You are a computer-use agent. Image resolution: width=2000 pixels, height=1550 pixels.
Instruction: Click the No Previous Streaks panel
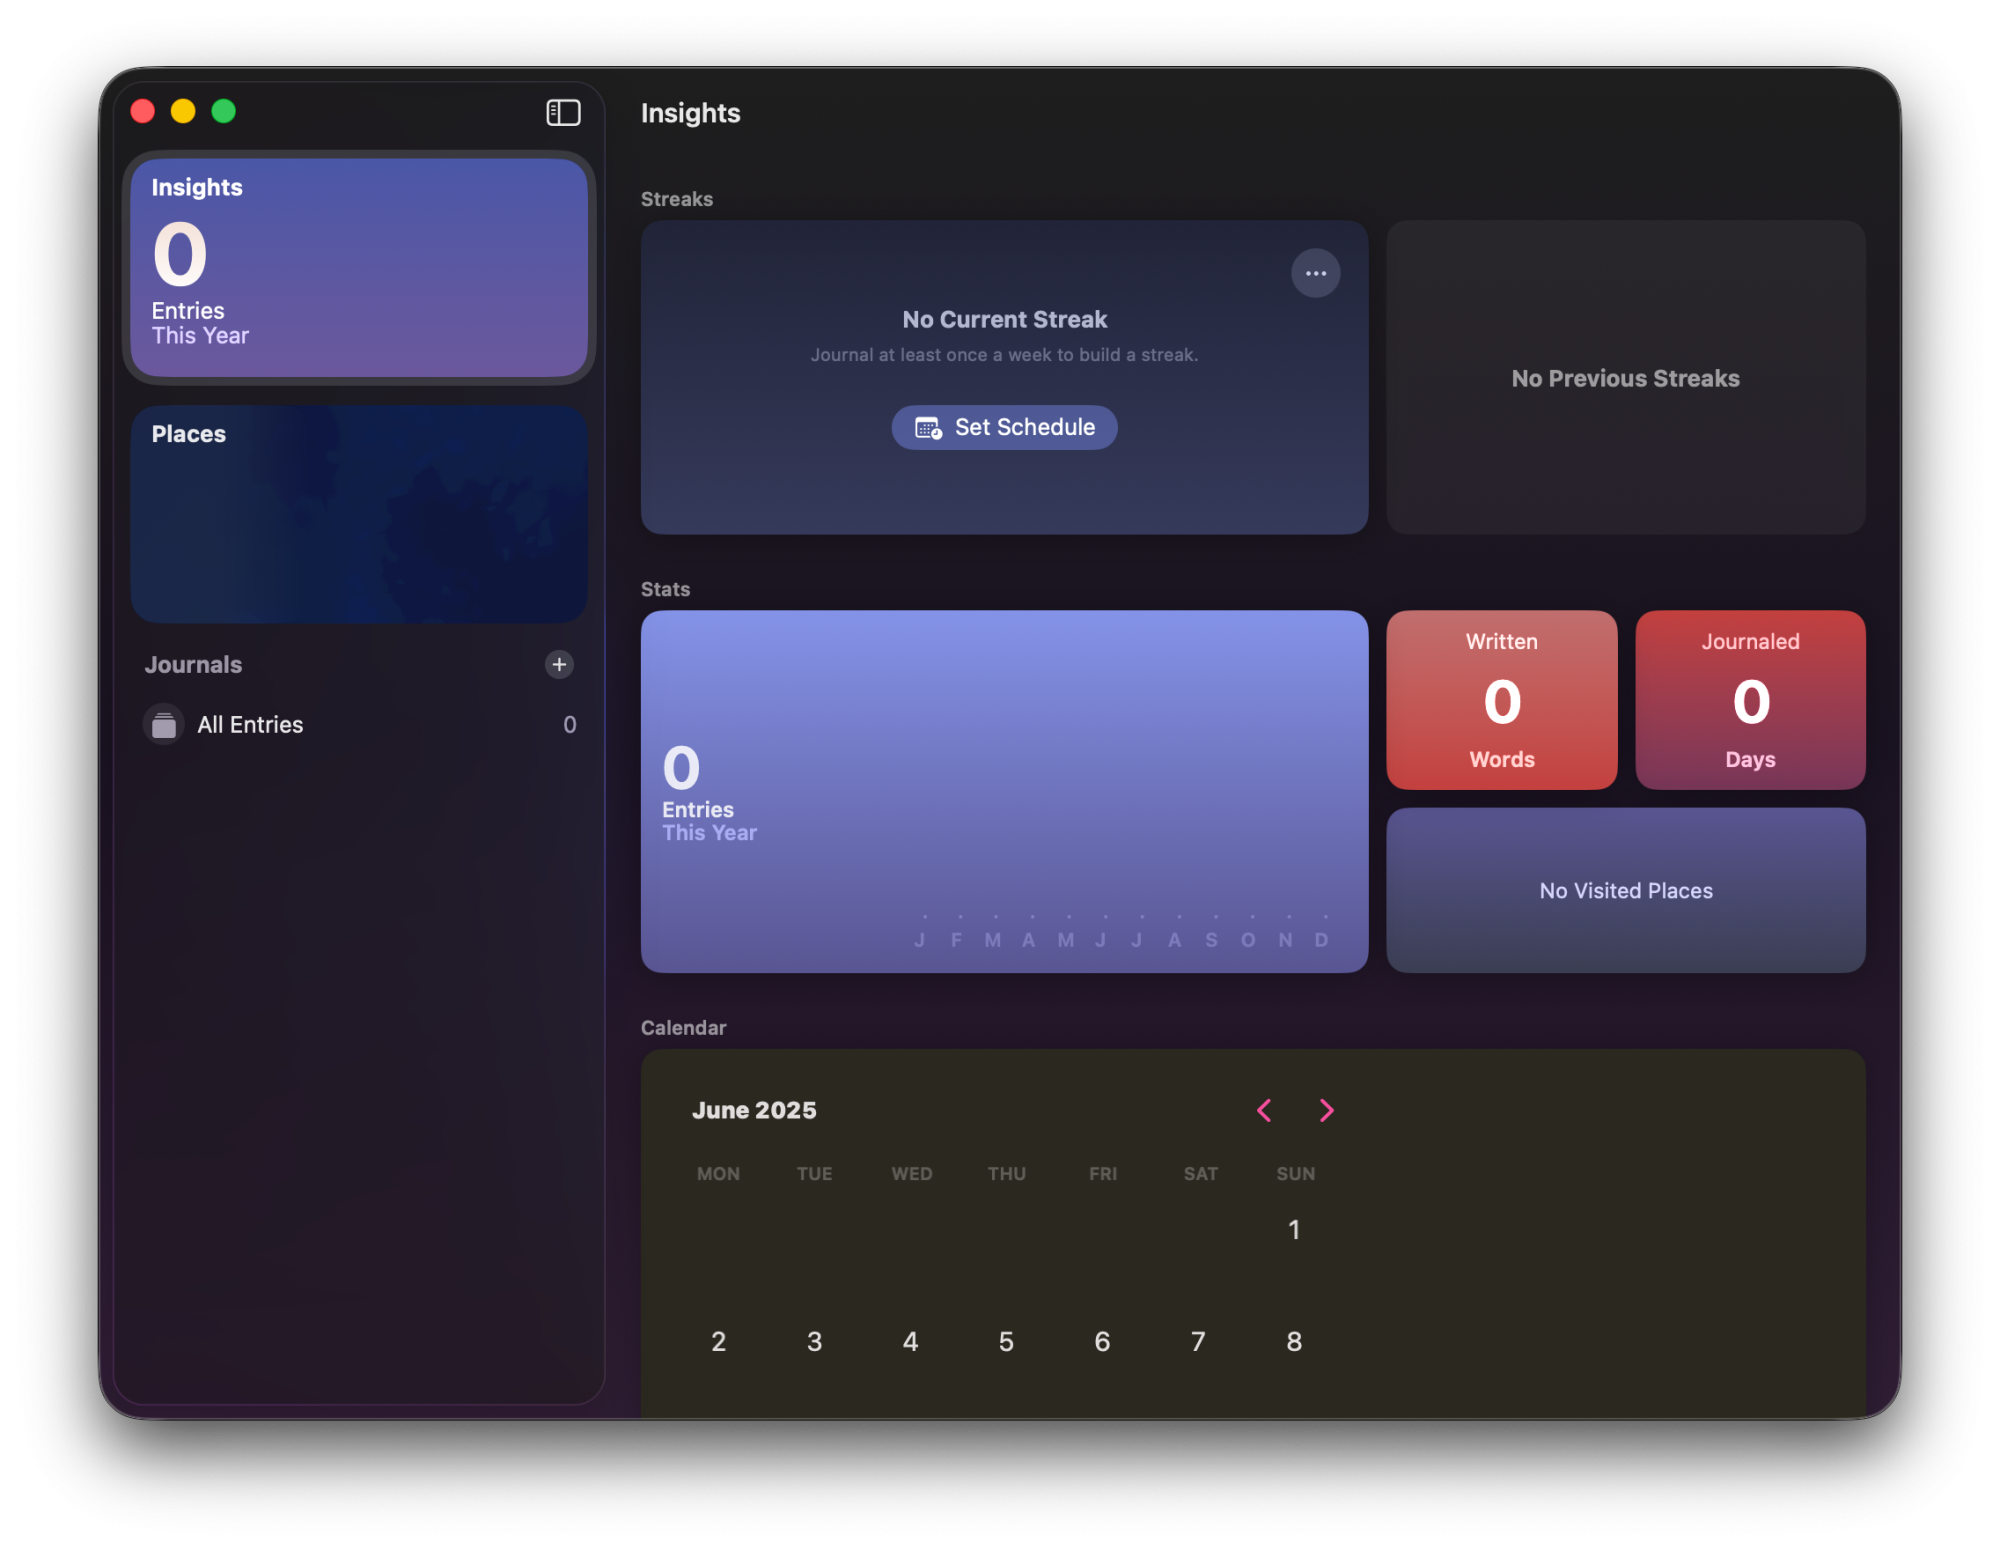tap(1625, 378)
